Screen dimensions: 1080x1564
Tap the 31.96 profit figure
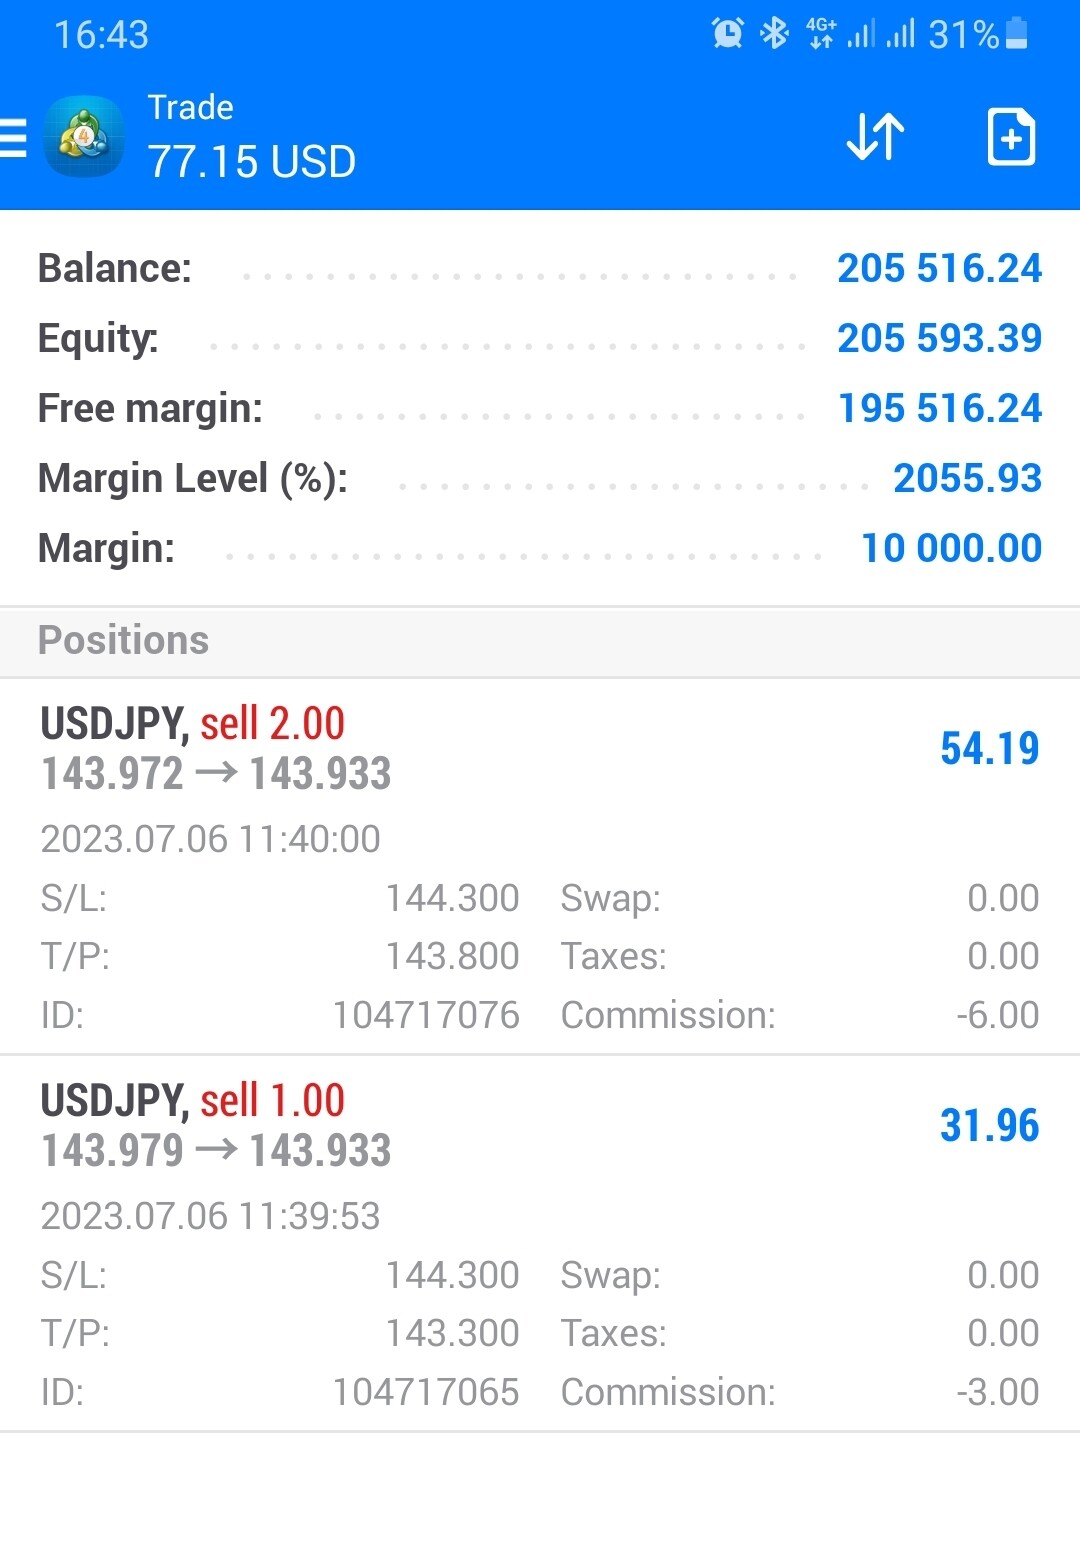pyautogui.click(x=989, y=1125)
